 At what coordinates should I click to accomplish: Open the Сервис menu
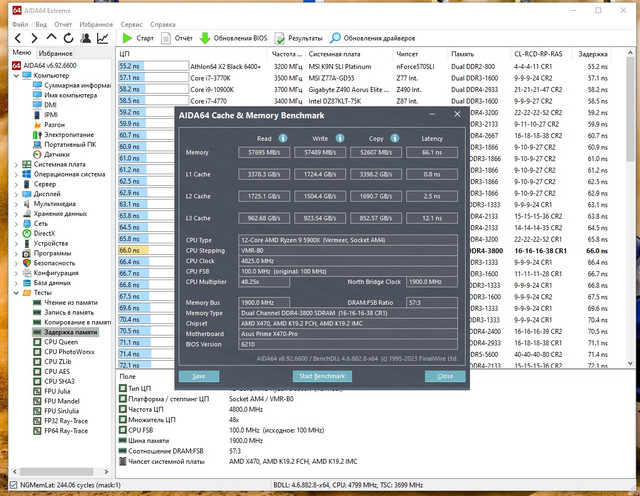pyautogui.click(x=131, y=24)
